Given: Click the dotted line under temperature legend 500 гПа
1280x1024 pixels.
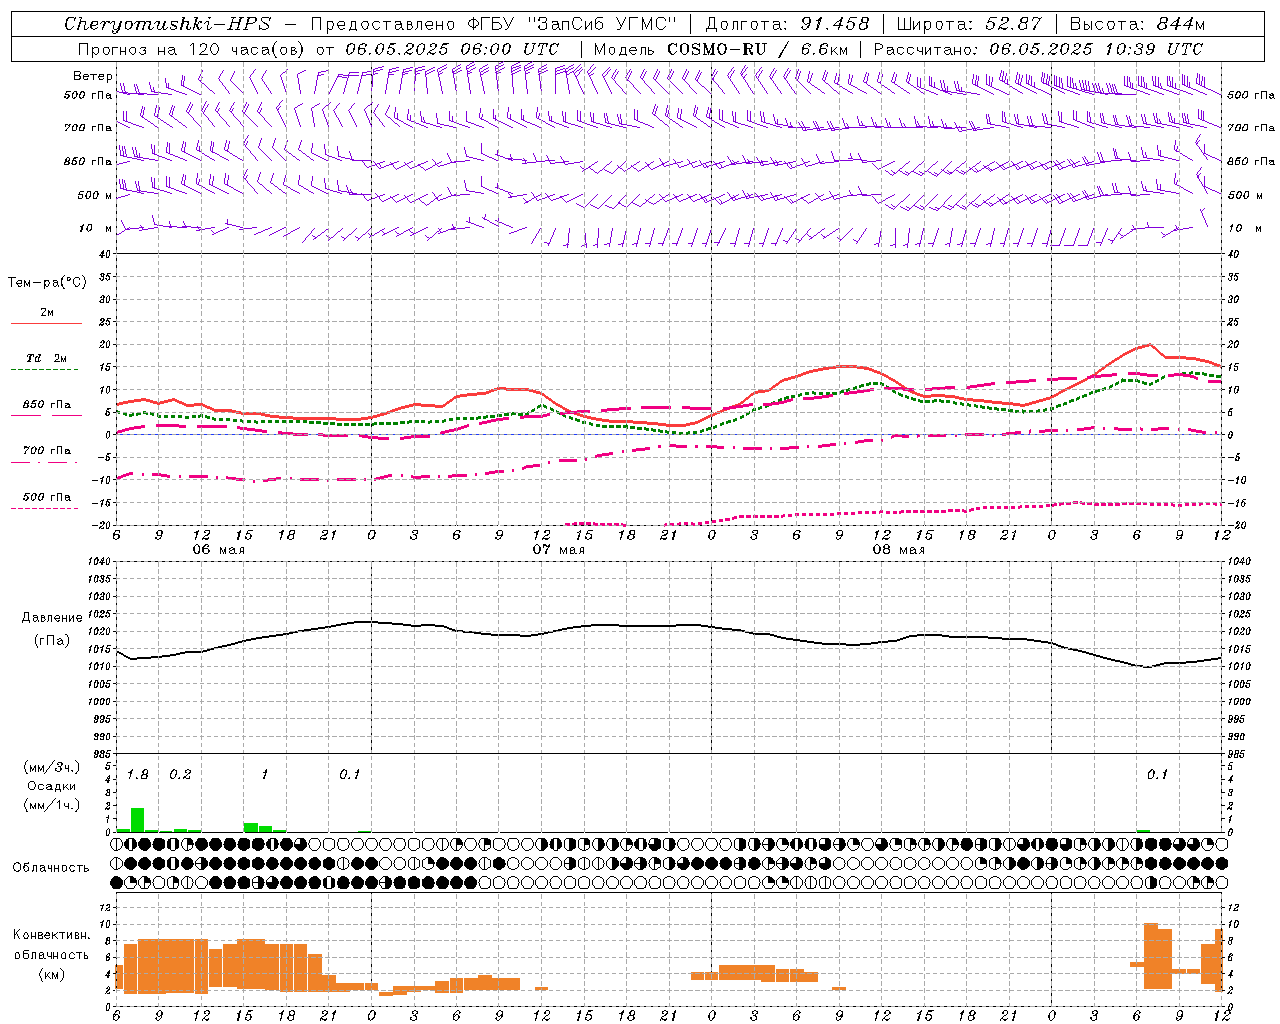Looking at the screenshot, I should click(x=46, y=508).
